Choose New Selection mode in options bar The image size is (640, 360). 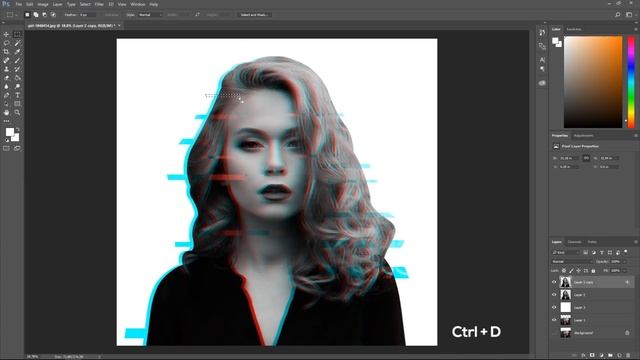[x=27, y=15]
